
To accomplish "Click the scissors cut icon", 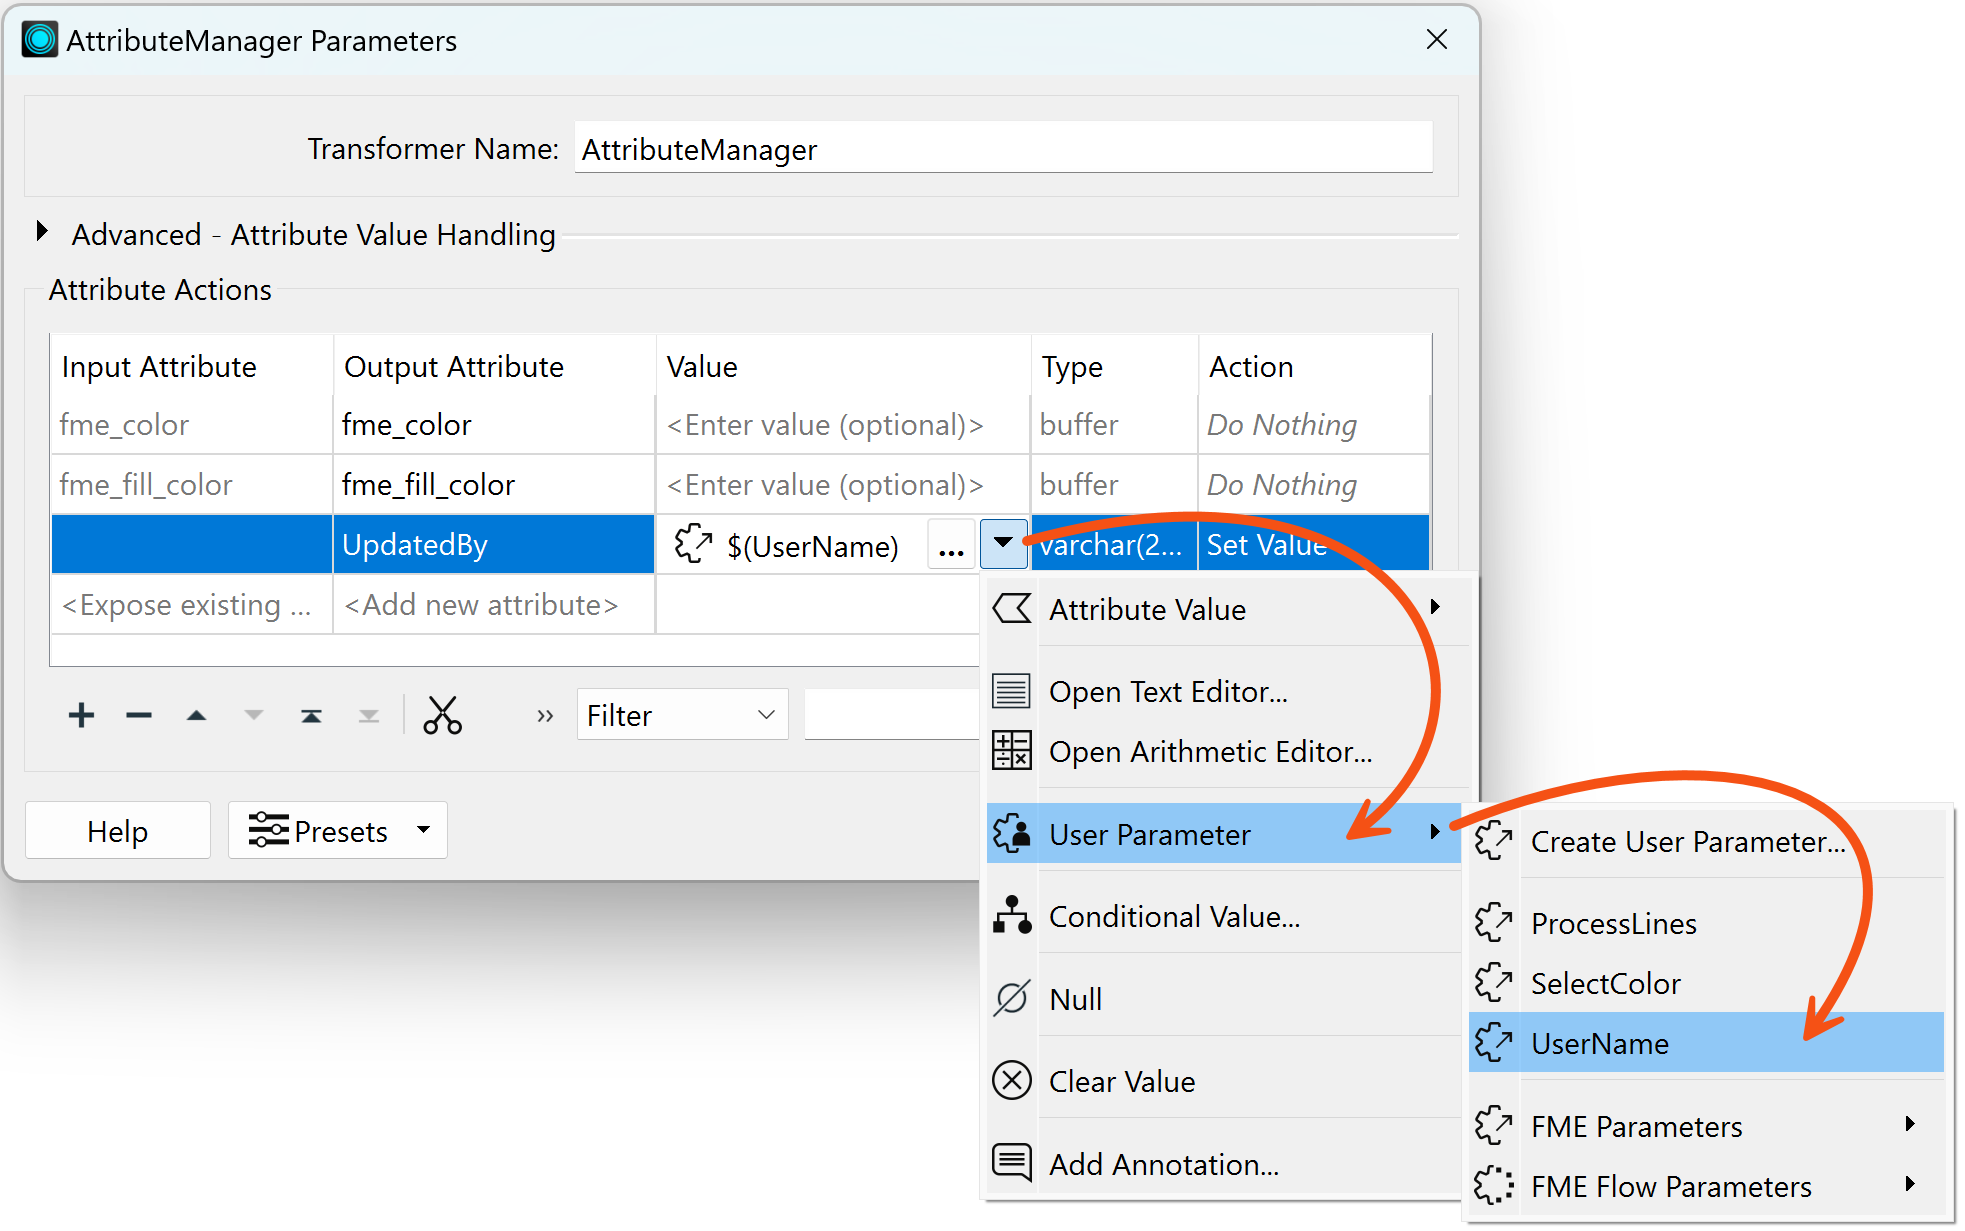I will pos(442,715).
